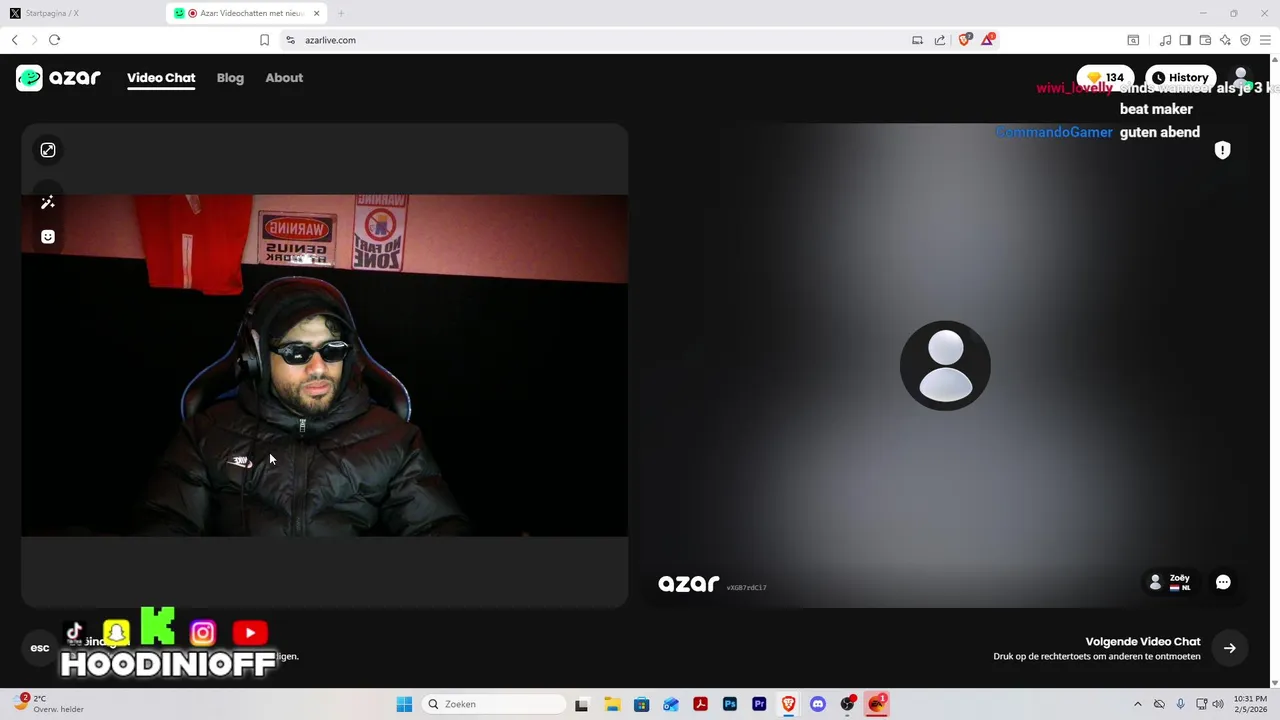Open File Explorer from taskbar
1280x720 pixels.
(612, 704)
